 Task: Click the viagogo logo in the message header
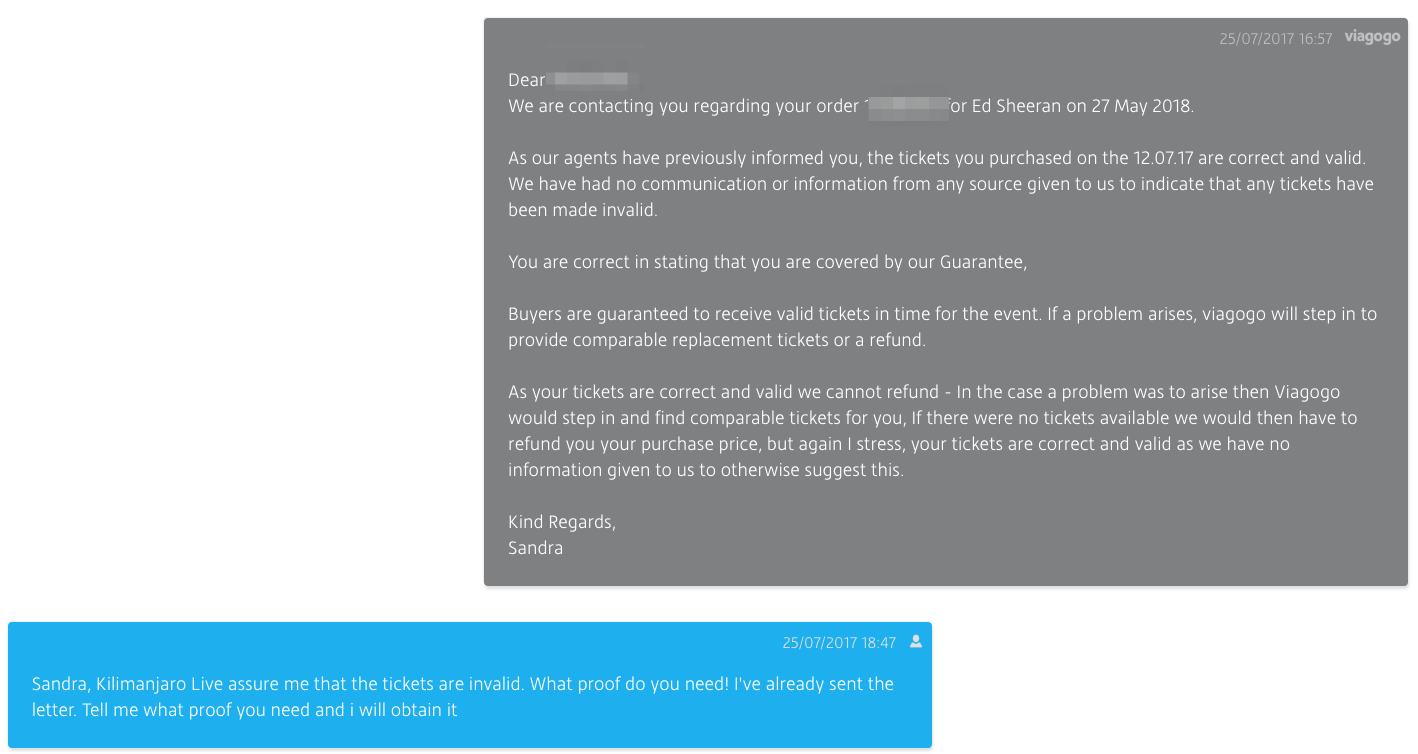click(x=1372, y=36)
